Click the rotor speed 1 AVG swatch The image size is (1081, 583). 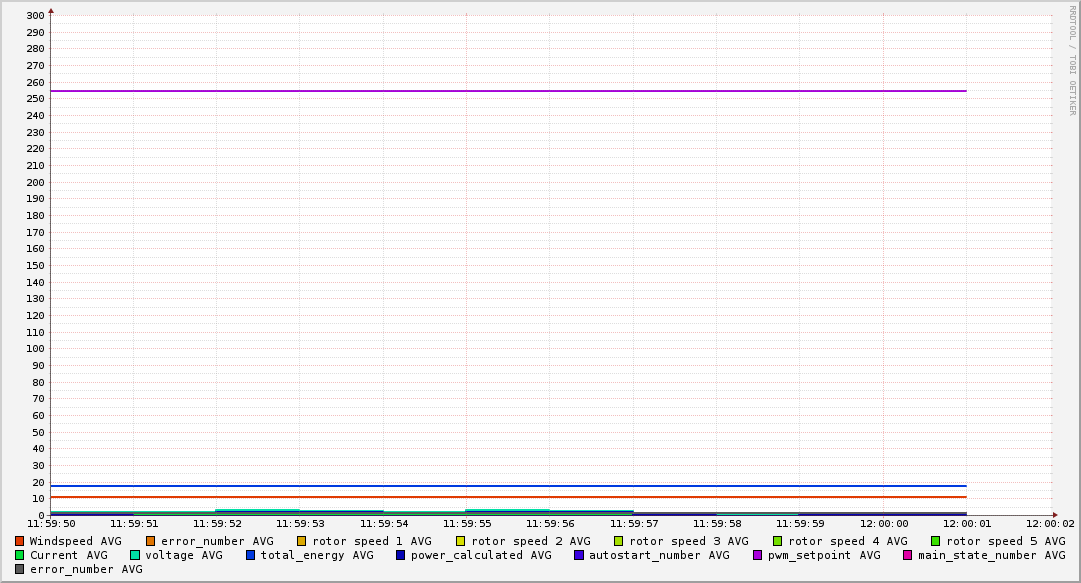tap(302, 541)
